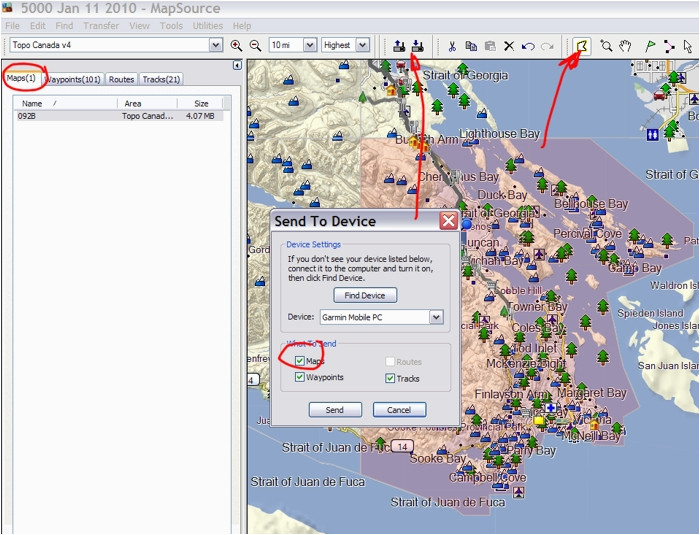Click the Undo arrow icon
The image size is (700, 535).
click(x=528, y=46)
